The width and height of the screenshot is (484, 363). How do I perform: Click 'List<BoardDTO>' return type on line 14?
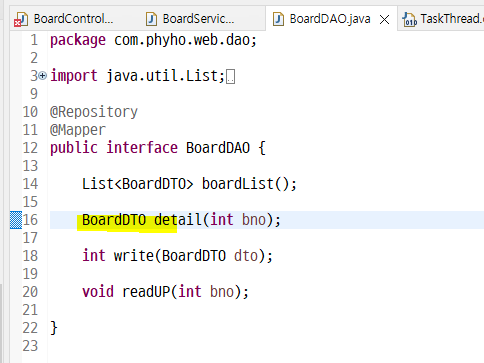[x=138, y=184]
